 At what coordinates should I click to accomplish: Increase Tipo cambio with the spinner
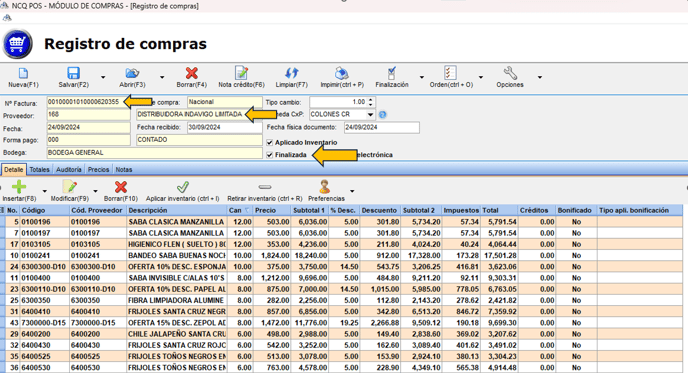point(371,100)
